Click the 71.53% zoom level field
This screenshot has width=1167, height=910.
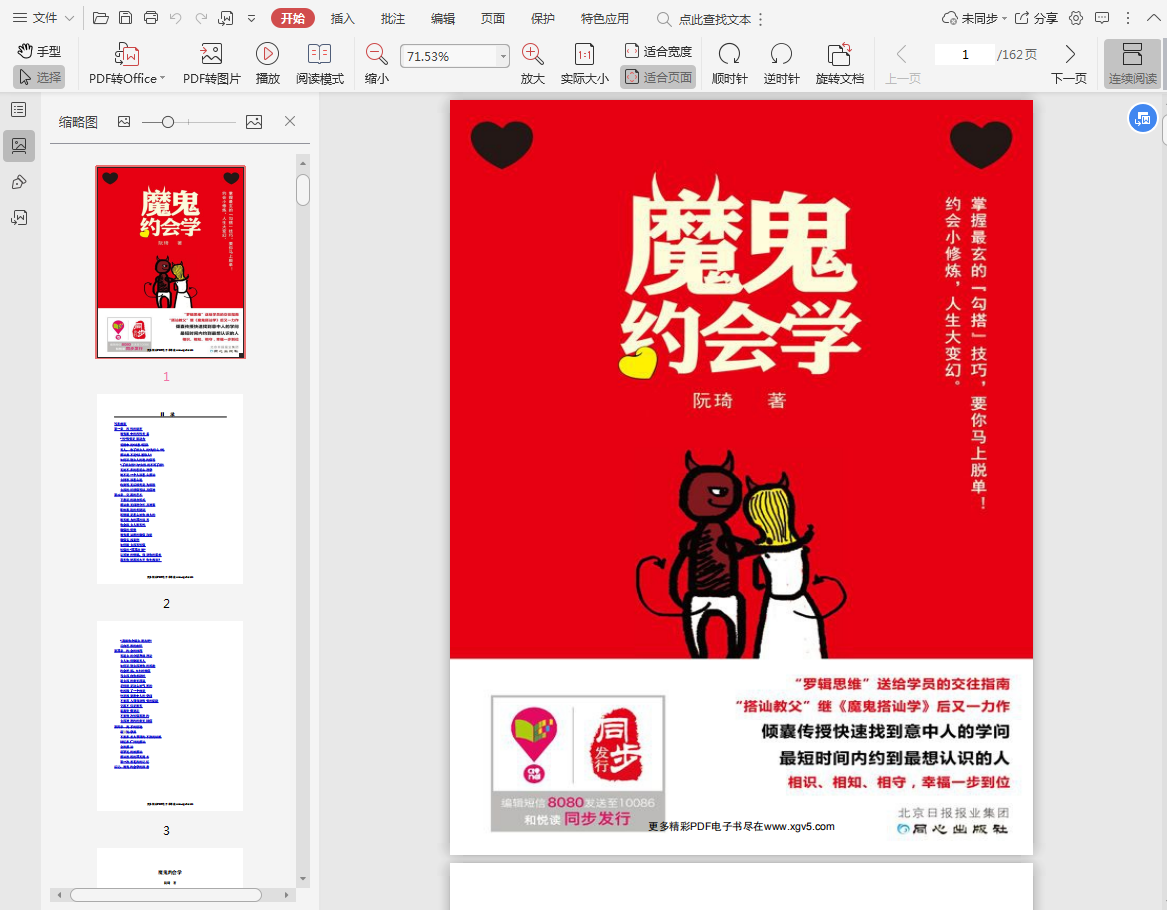pos(449,56)
